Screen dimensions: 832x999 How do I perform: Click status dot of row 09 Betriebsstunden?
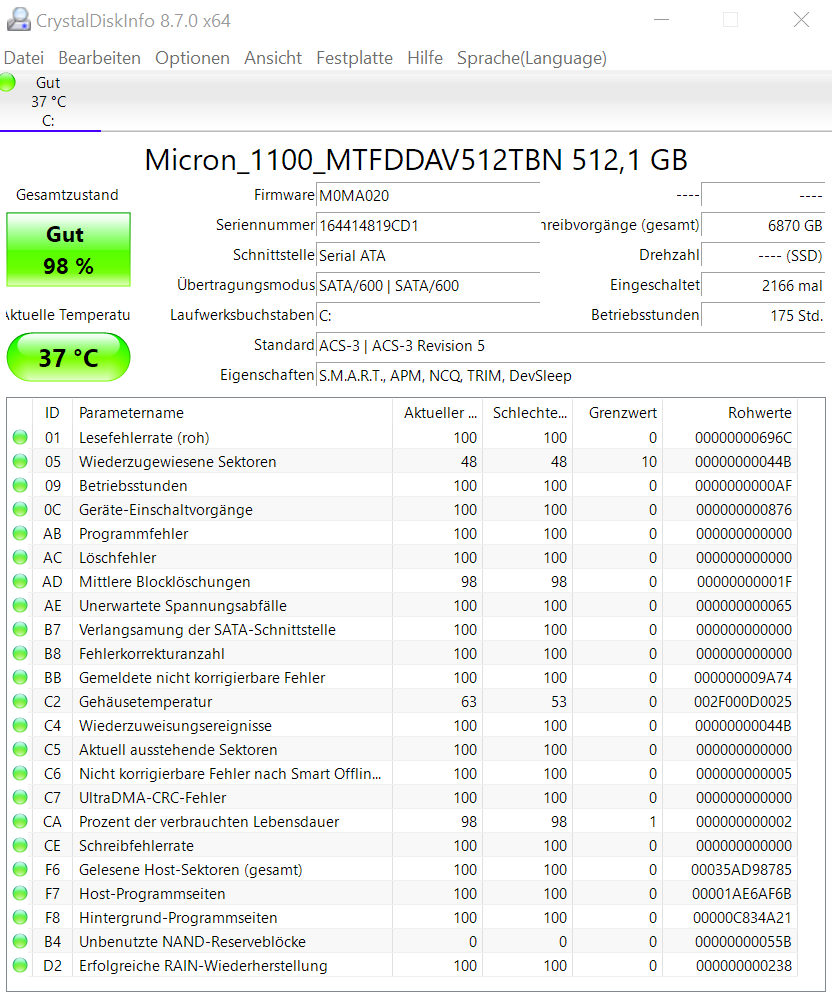20,485
